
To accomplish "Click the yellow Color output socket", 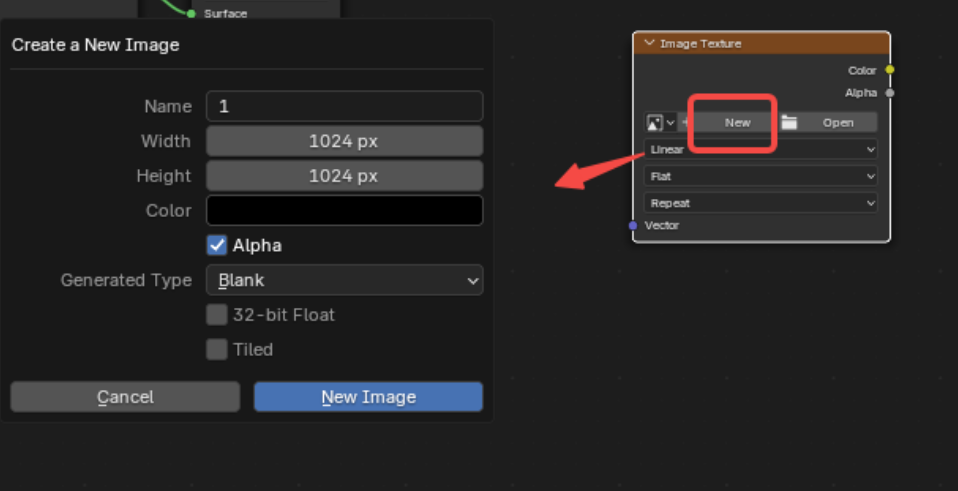I will coord(890,70).
